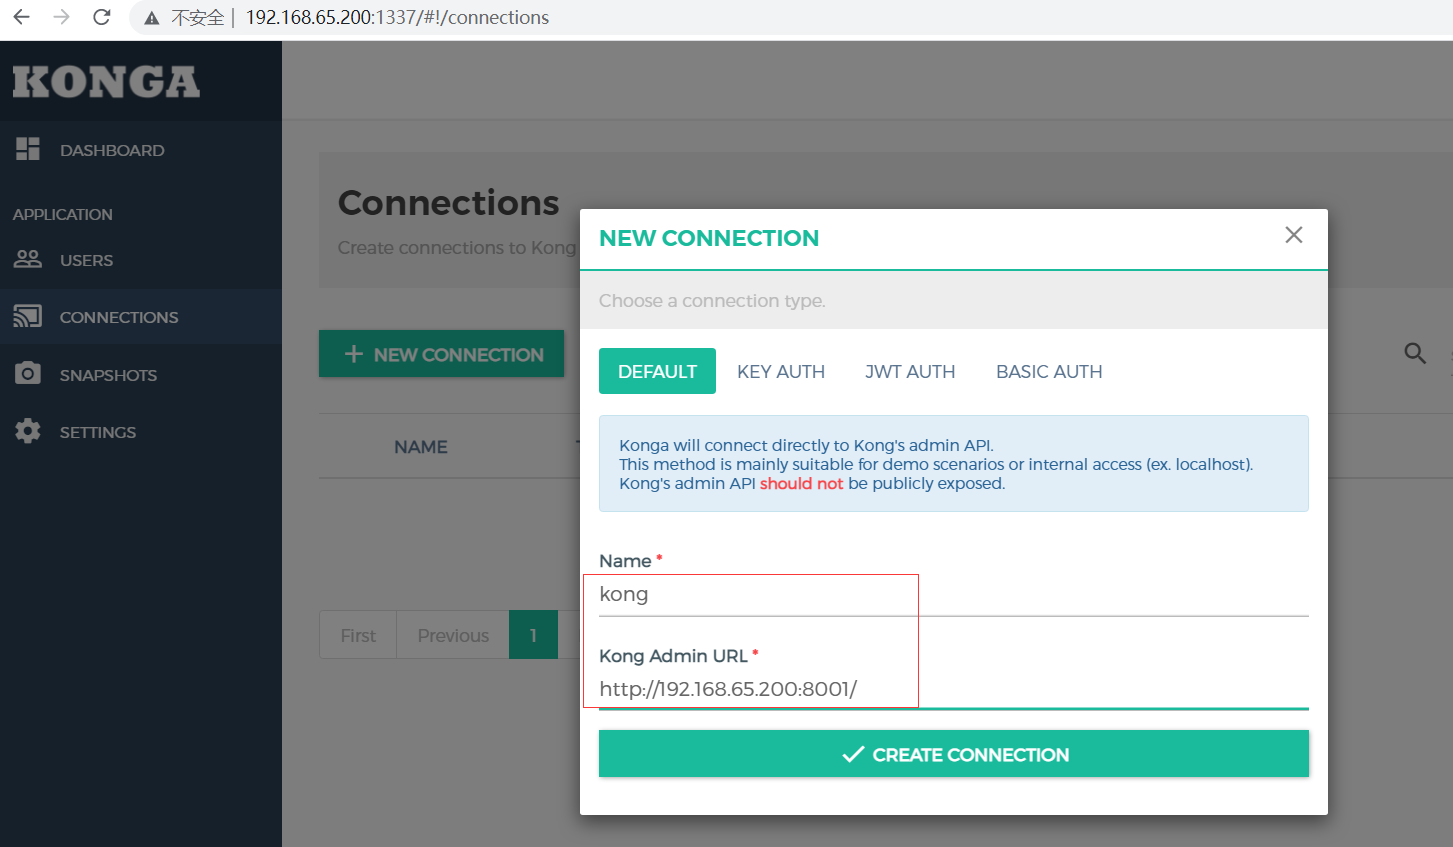Reload the page with refresh icon
The width and height of the screenshot is (1453, 847).
point(101,17)
